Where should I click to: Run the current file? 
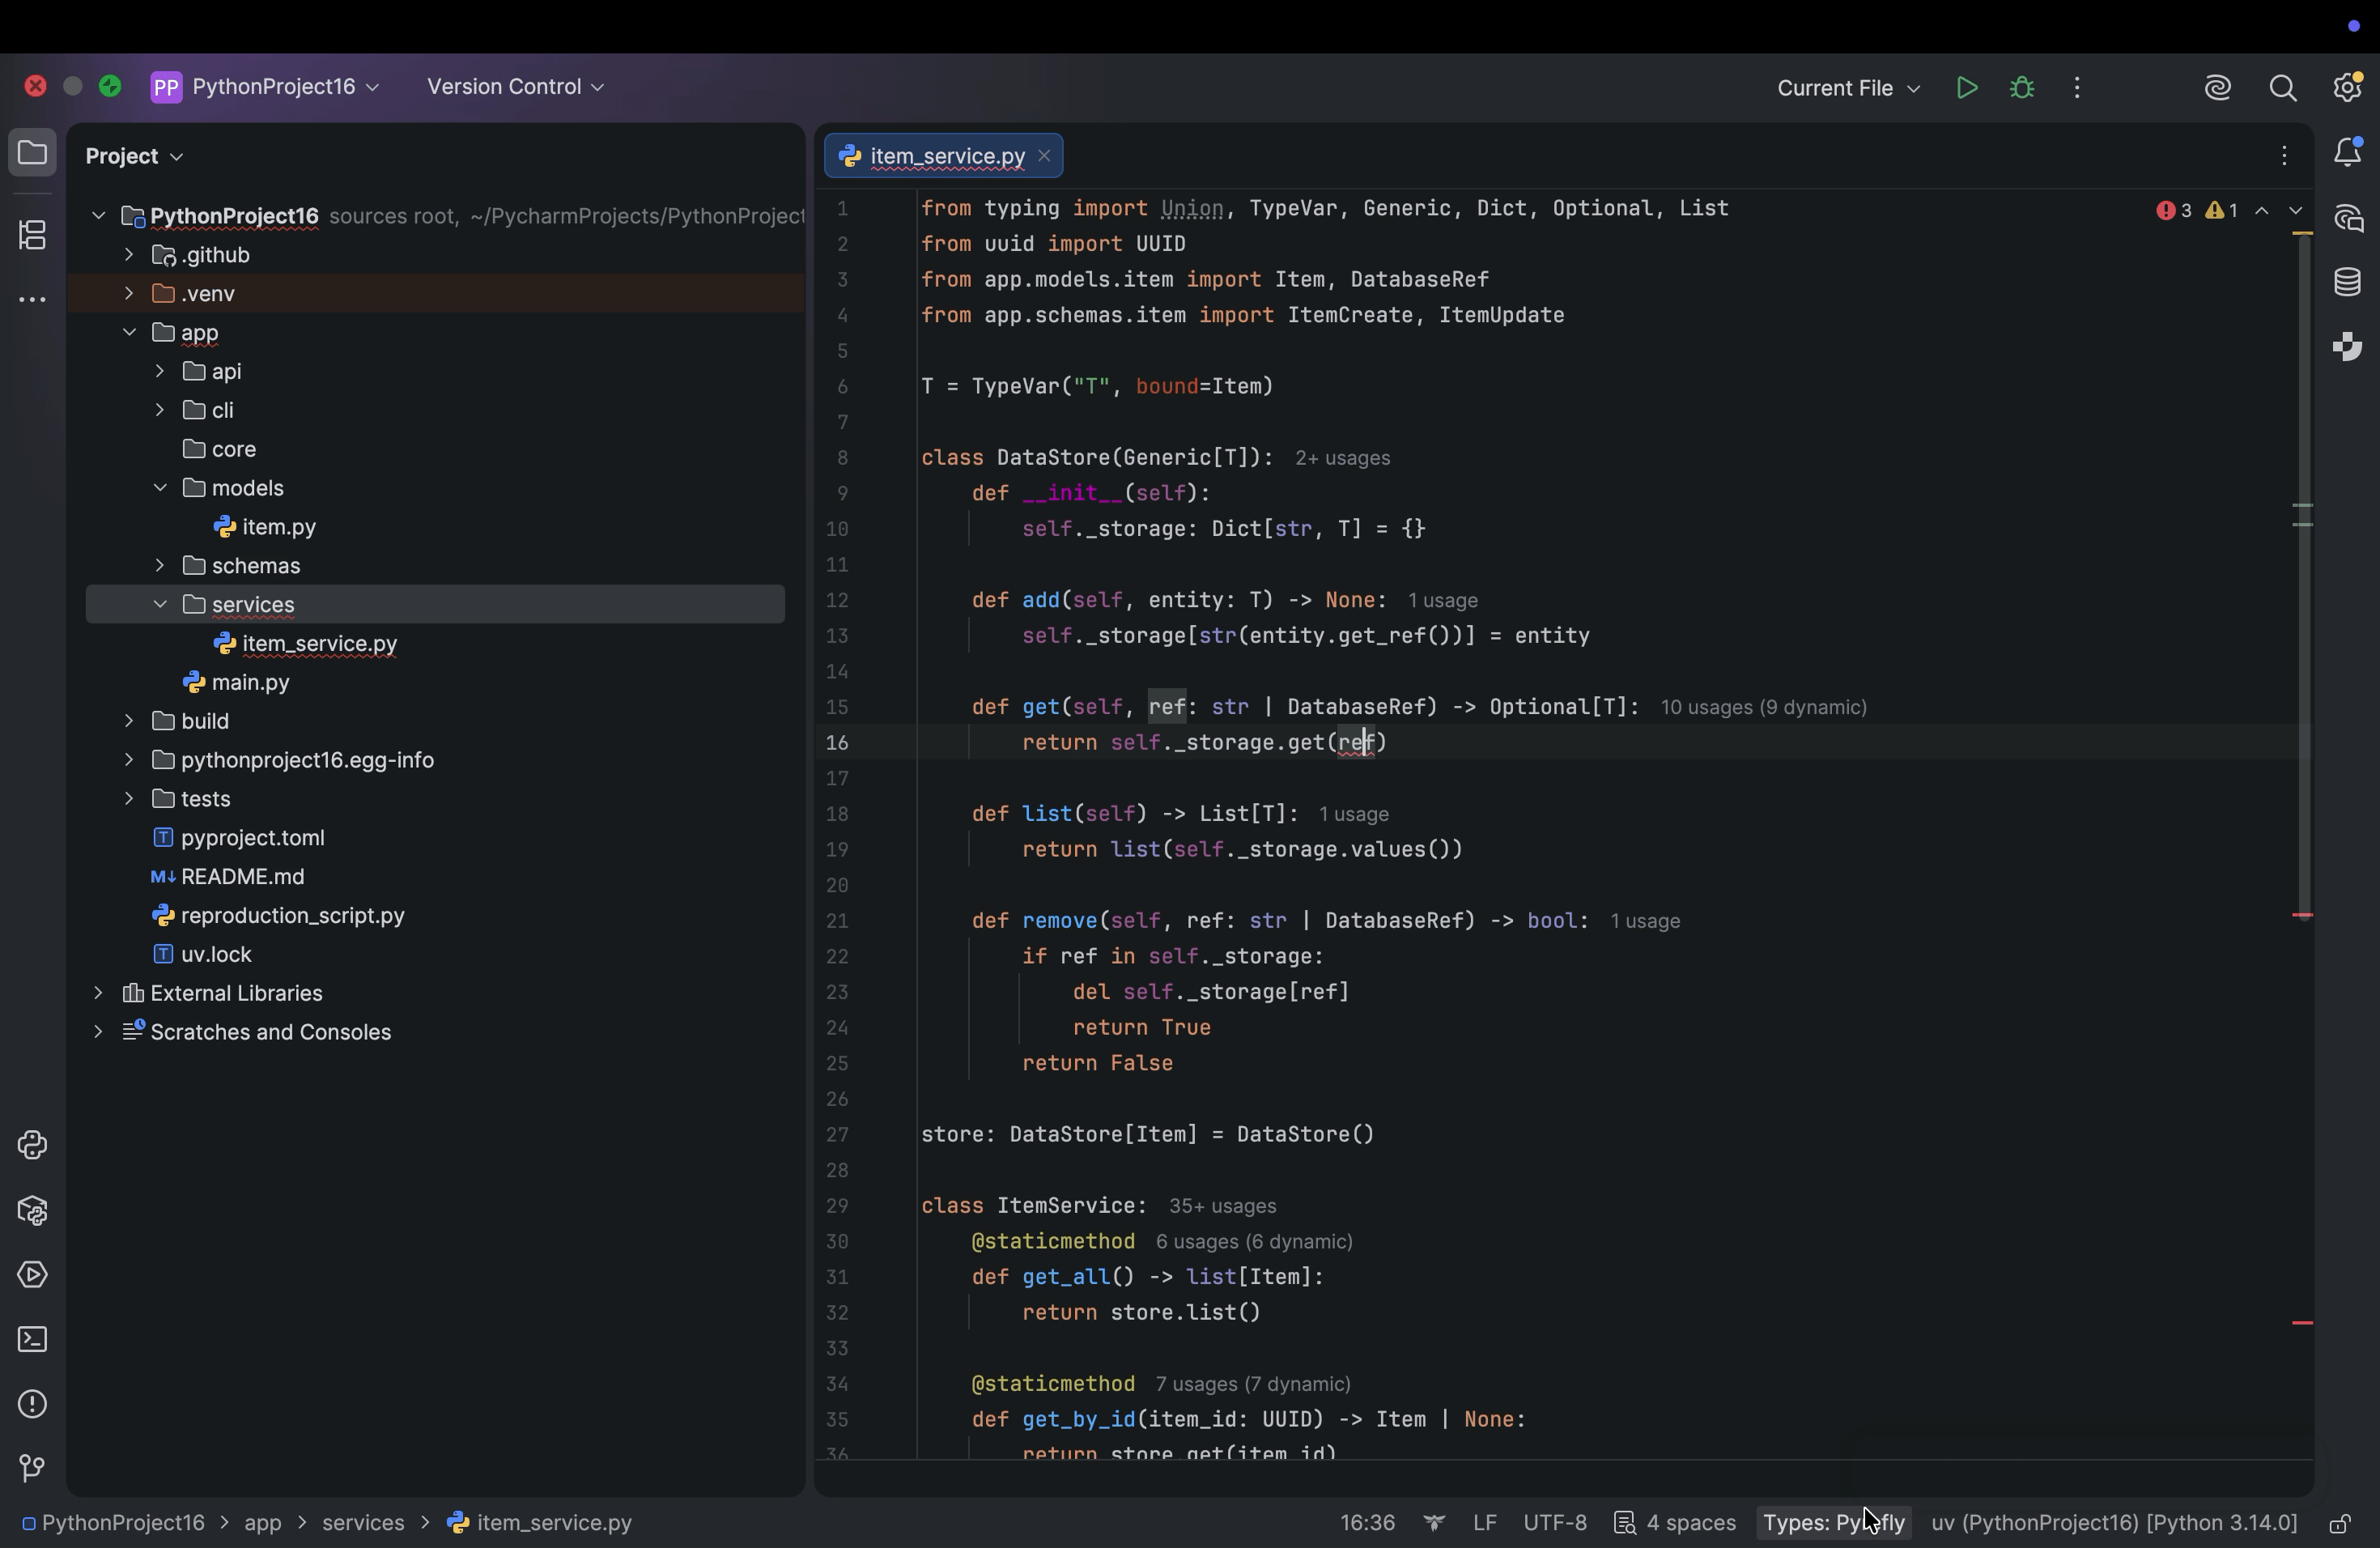1966,88
